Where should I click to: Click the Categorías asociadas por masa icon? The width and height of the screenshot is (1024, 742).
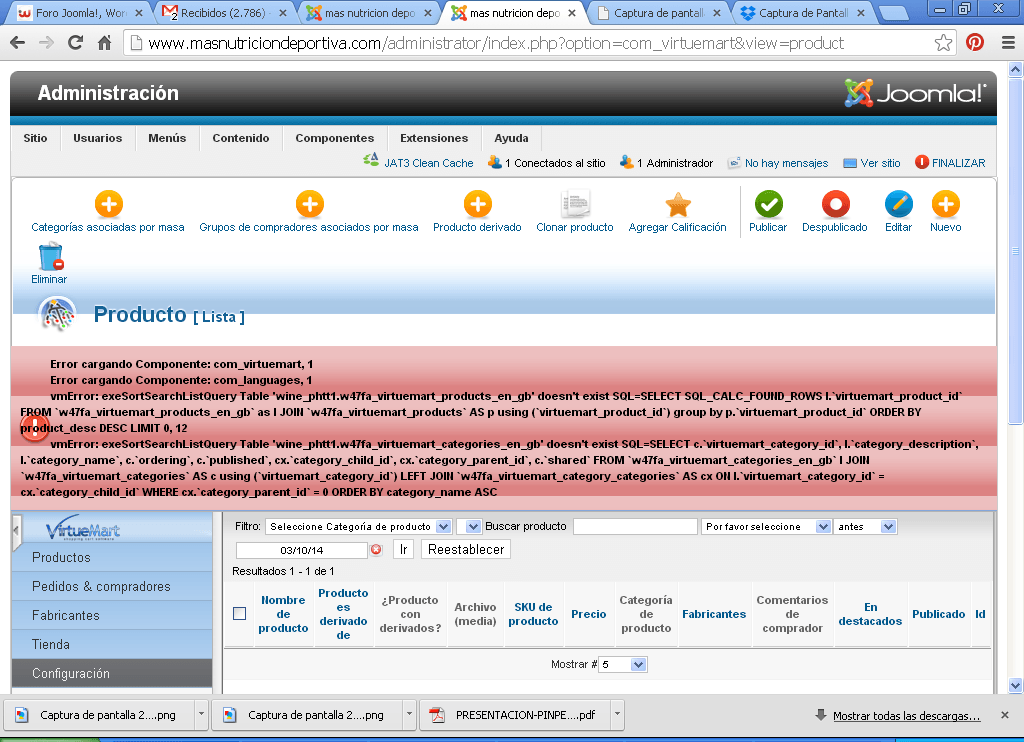click(109, 204)
